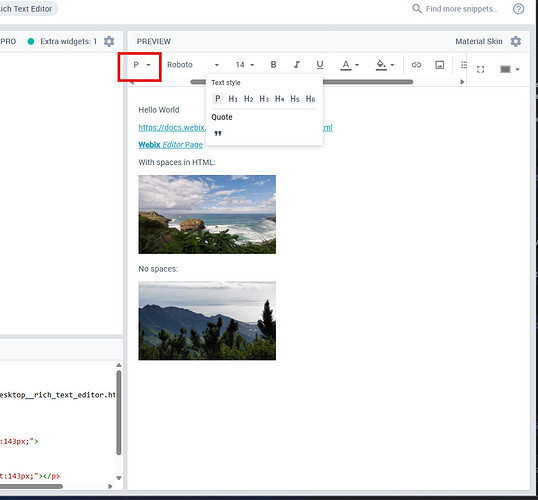Open the Extra widgets settings gear
Image resolution: width=538 pixels, height=500 pixels.
(109, 42)
